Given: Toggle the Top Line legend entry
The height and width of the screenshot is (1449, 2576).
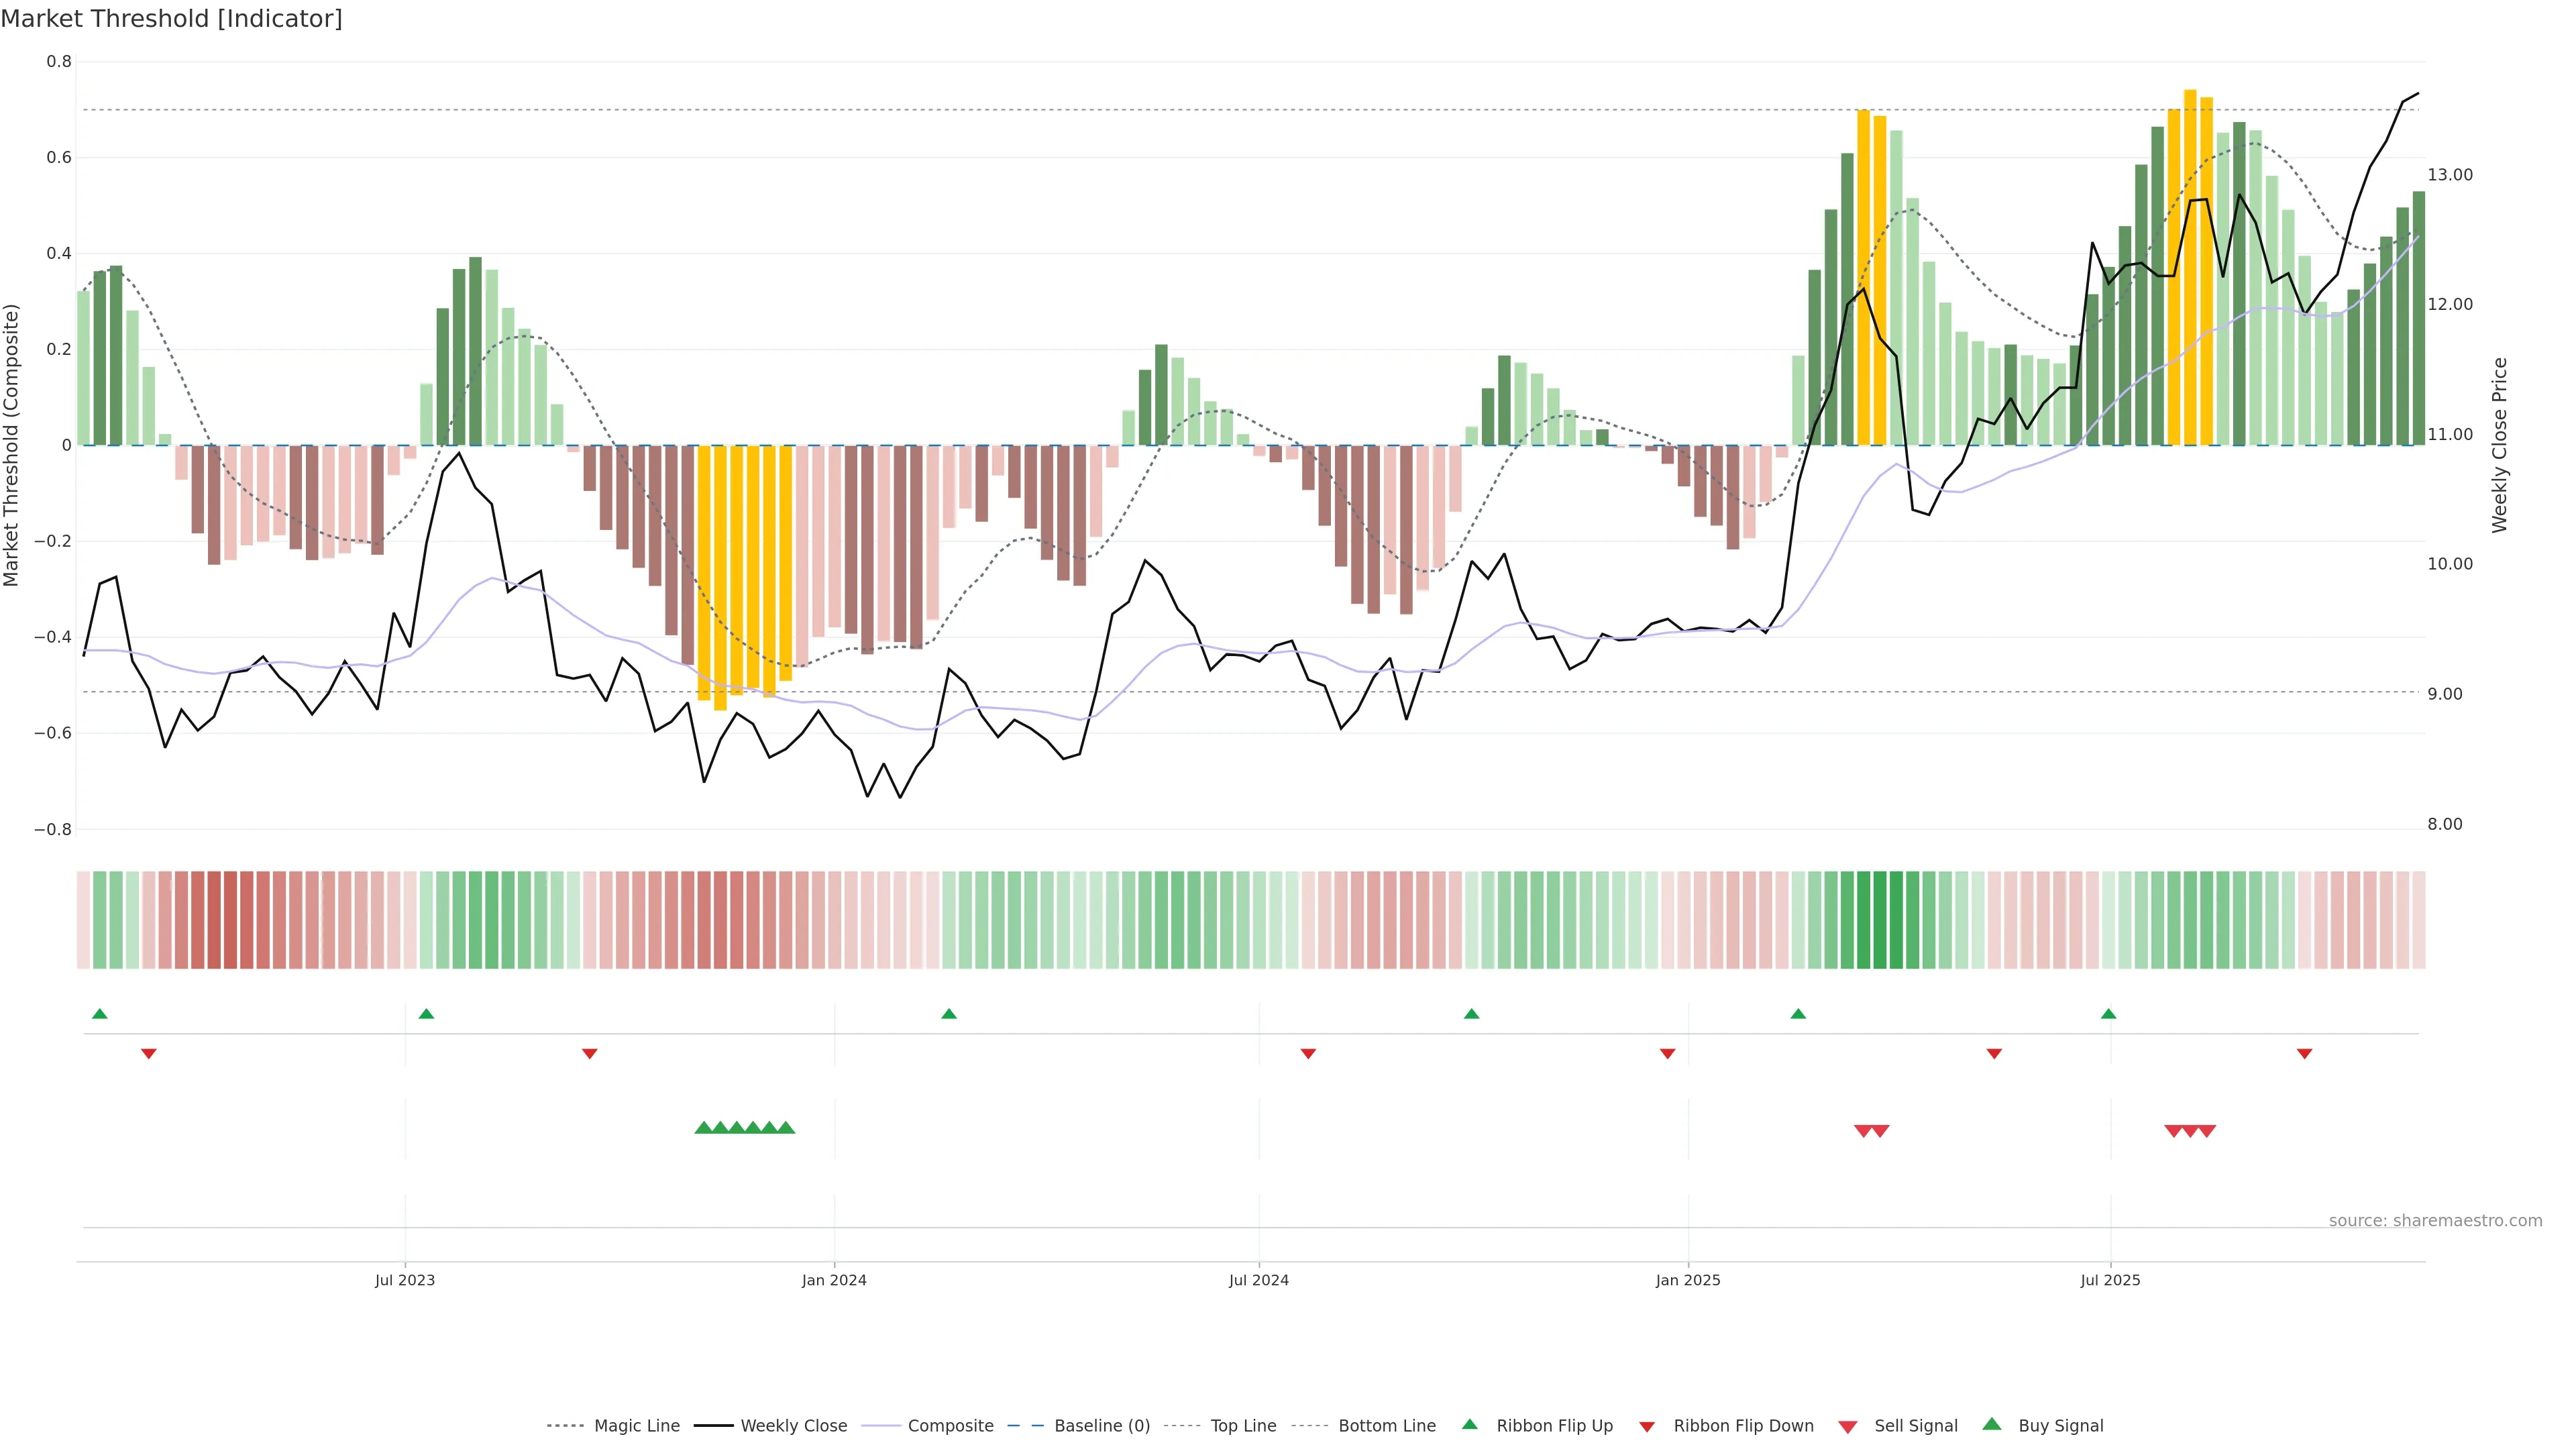Looking at the screenshot, I should [x=1243, y=1426].
